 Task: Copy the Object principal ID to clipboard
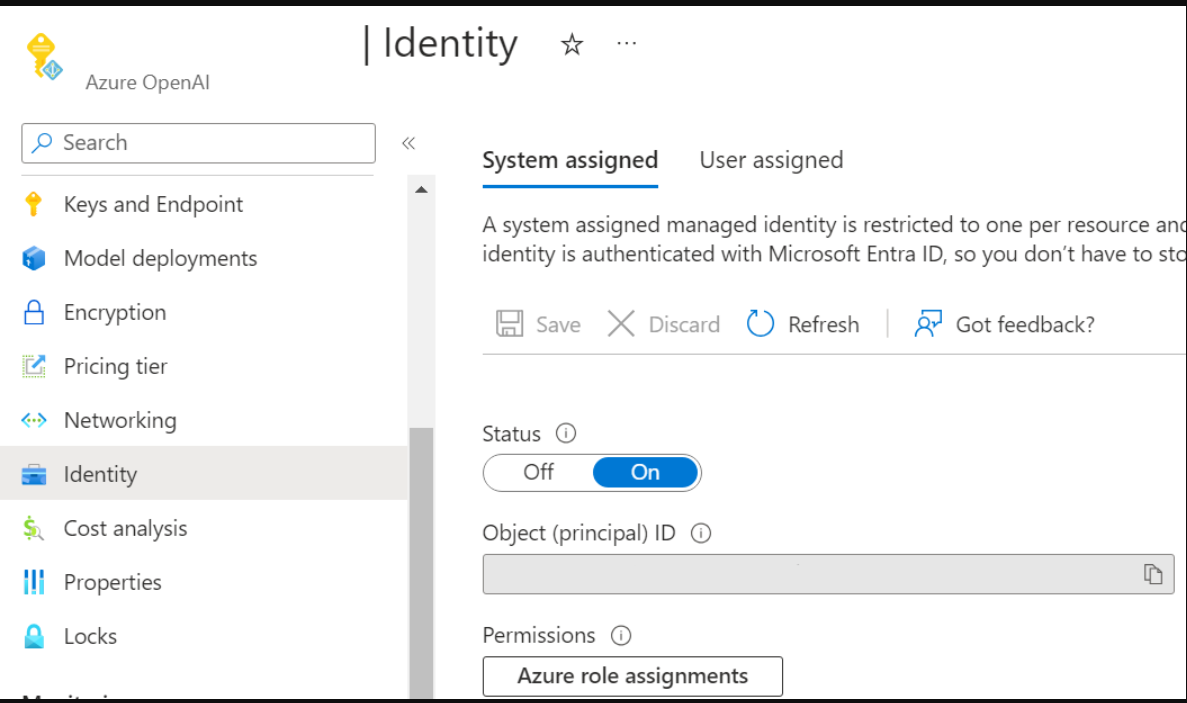[x=1153, y=574]
